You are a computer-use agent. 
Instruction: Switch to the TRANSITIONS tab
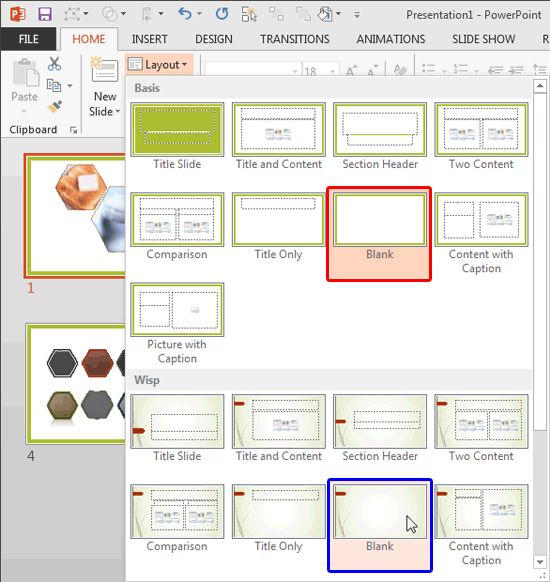[295, 39]
